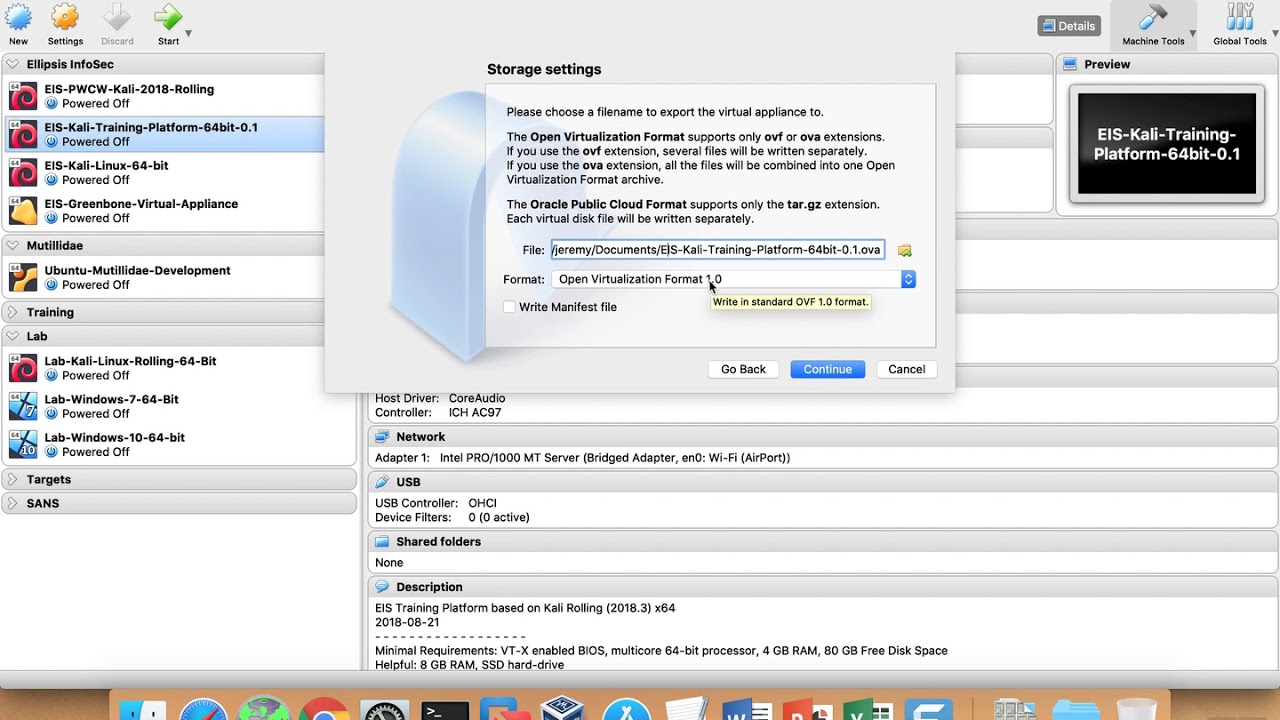The height and width of the screenshot is (720, 1280).
Task: Open the Global Tools dropdown arrow
Action: point(1274,34)
